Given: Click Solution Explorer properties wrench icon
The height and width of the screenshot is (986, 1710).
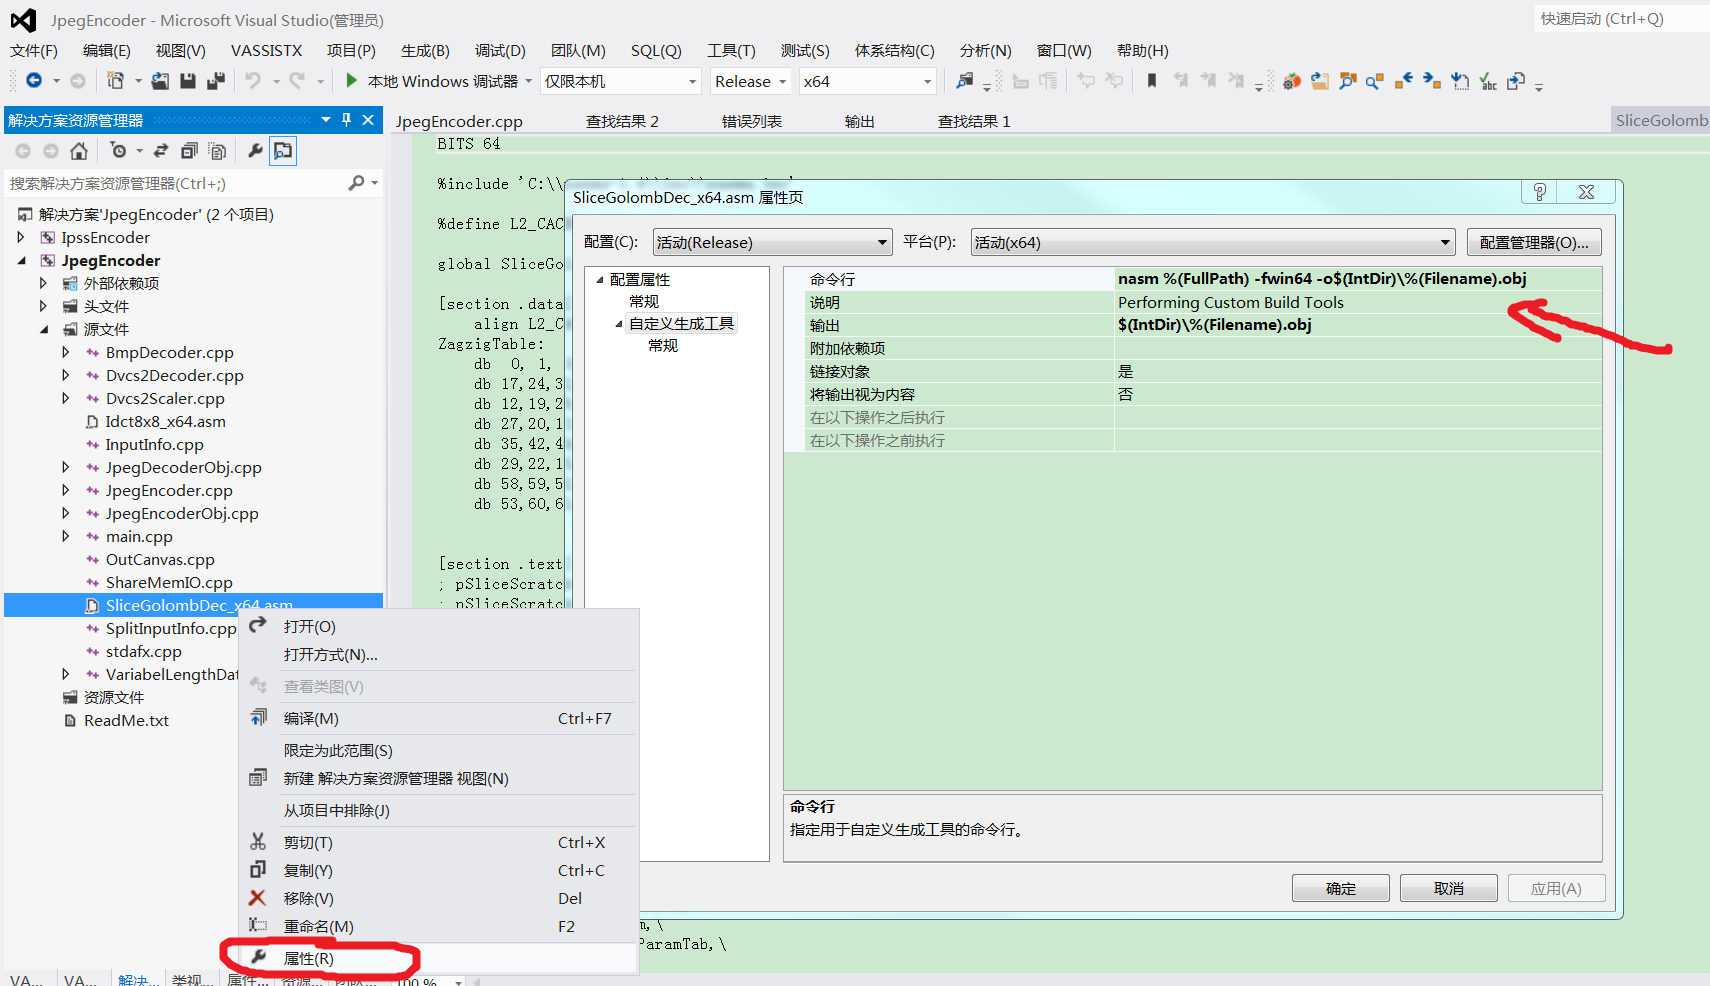Looking at the screenshot, I should [255, 151].
